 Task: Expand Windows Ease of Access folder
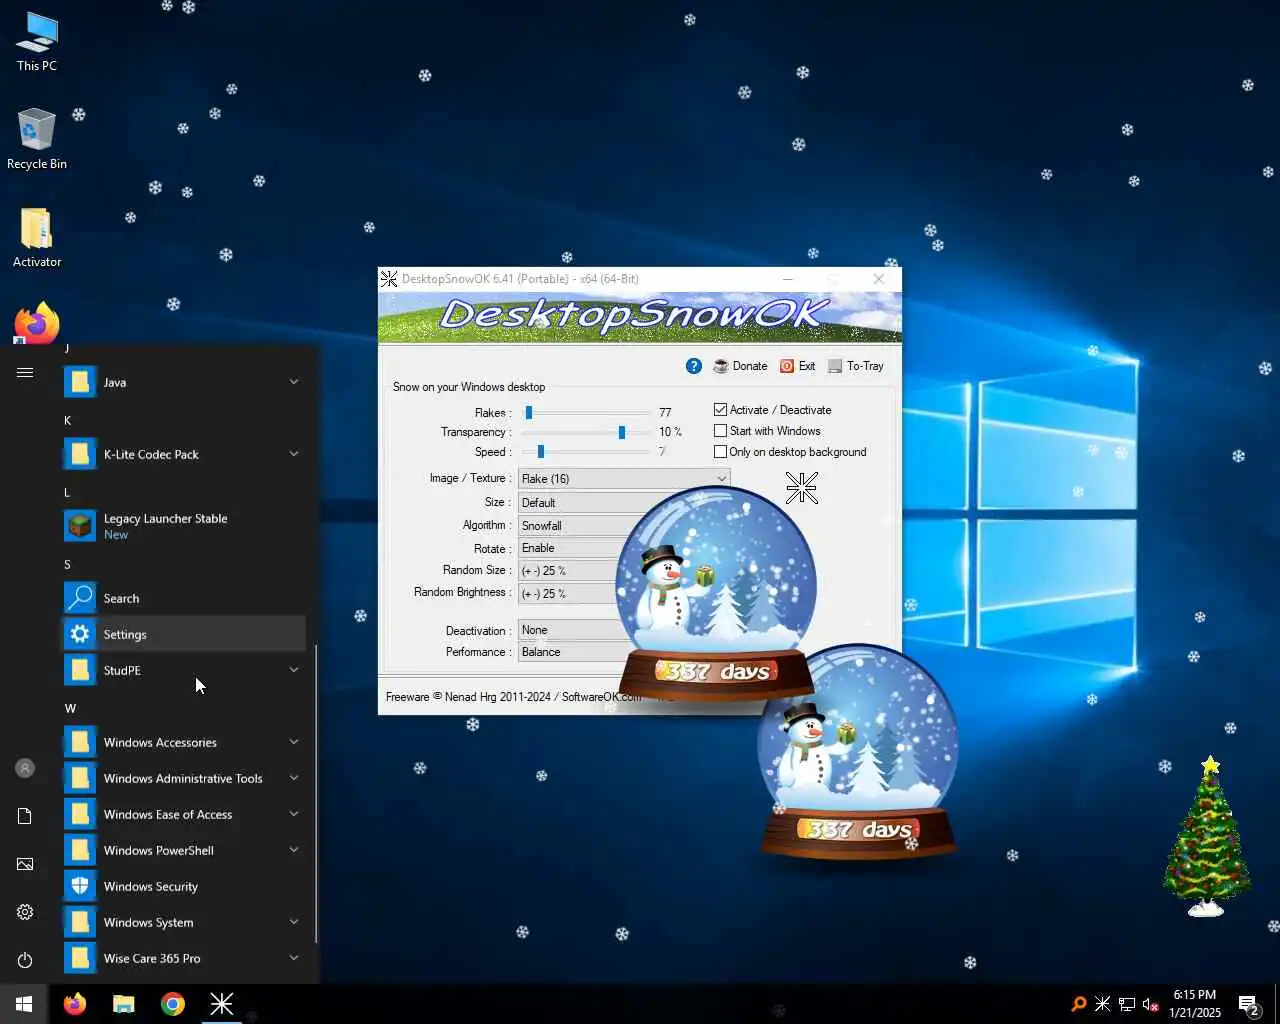click(183, 814)
